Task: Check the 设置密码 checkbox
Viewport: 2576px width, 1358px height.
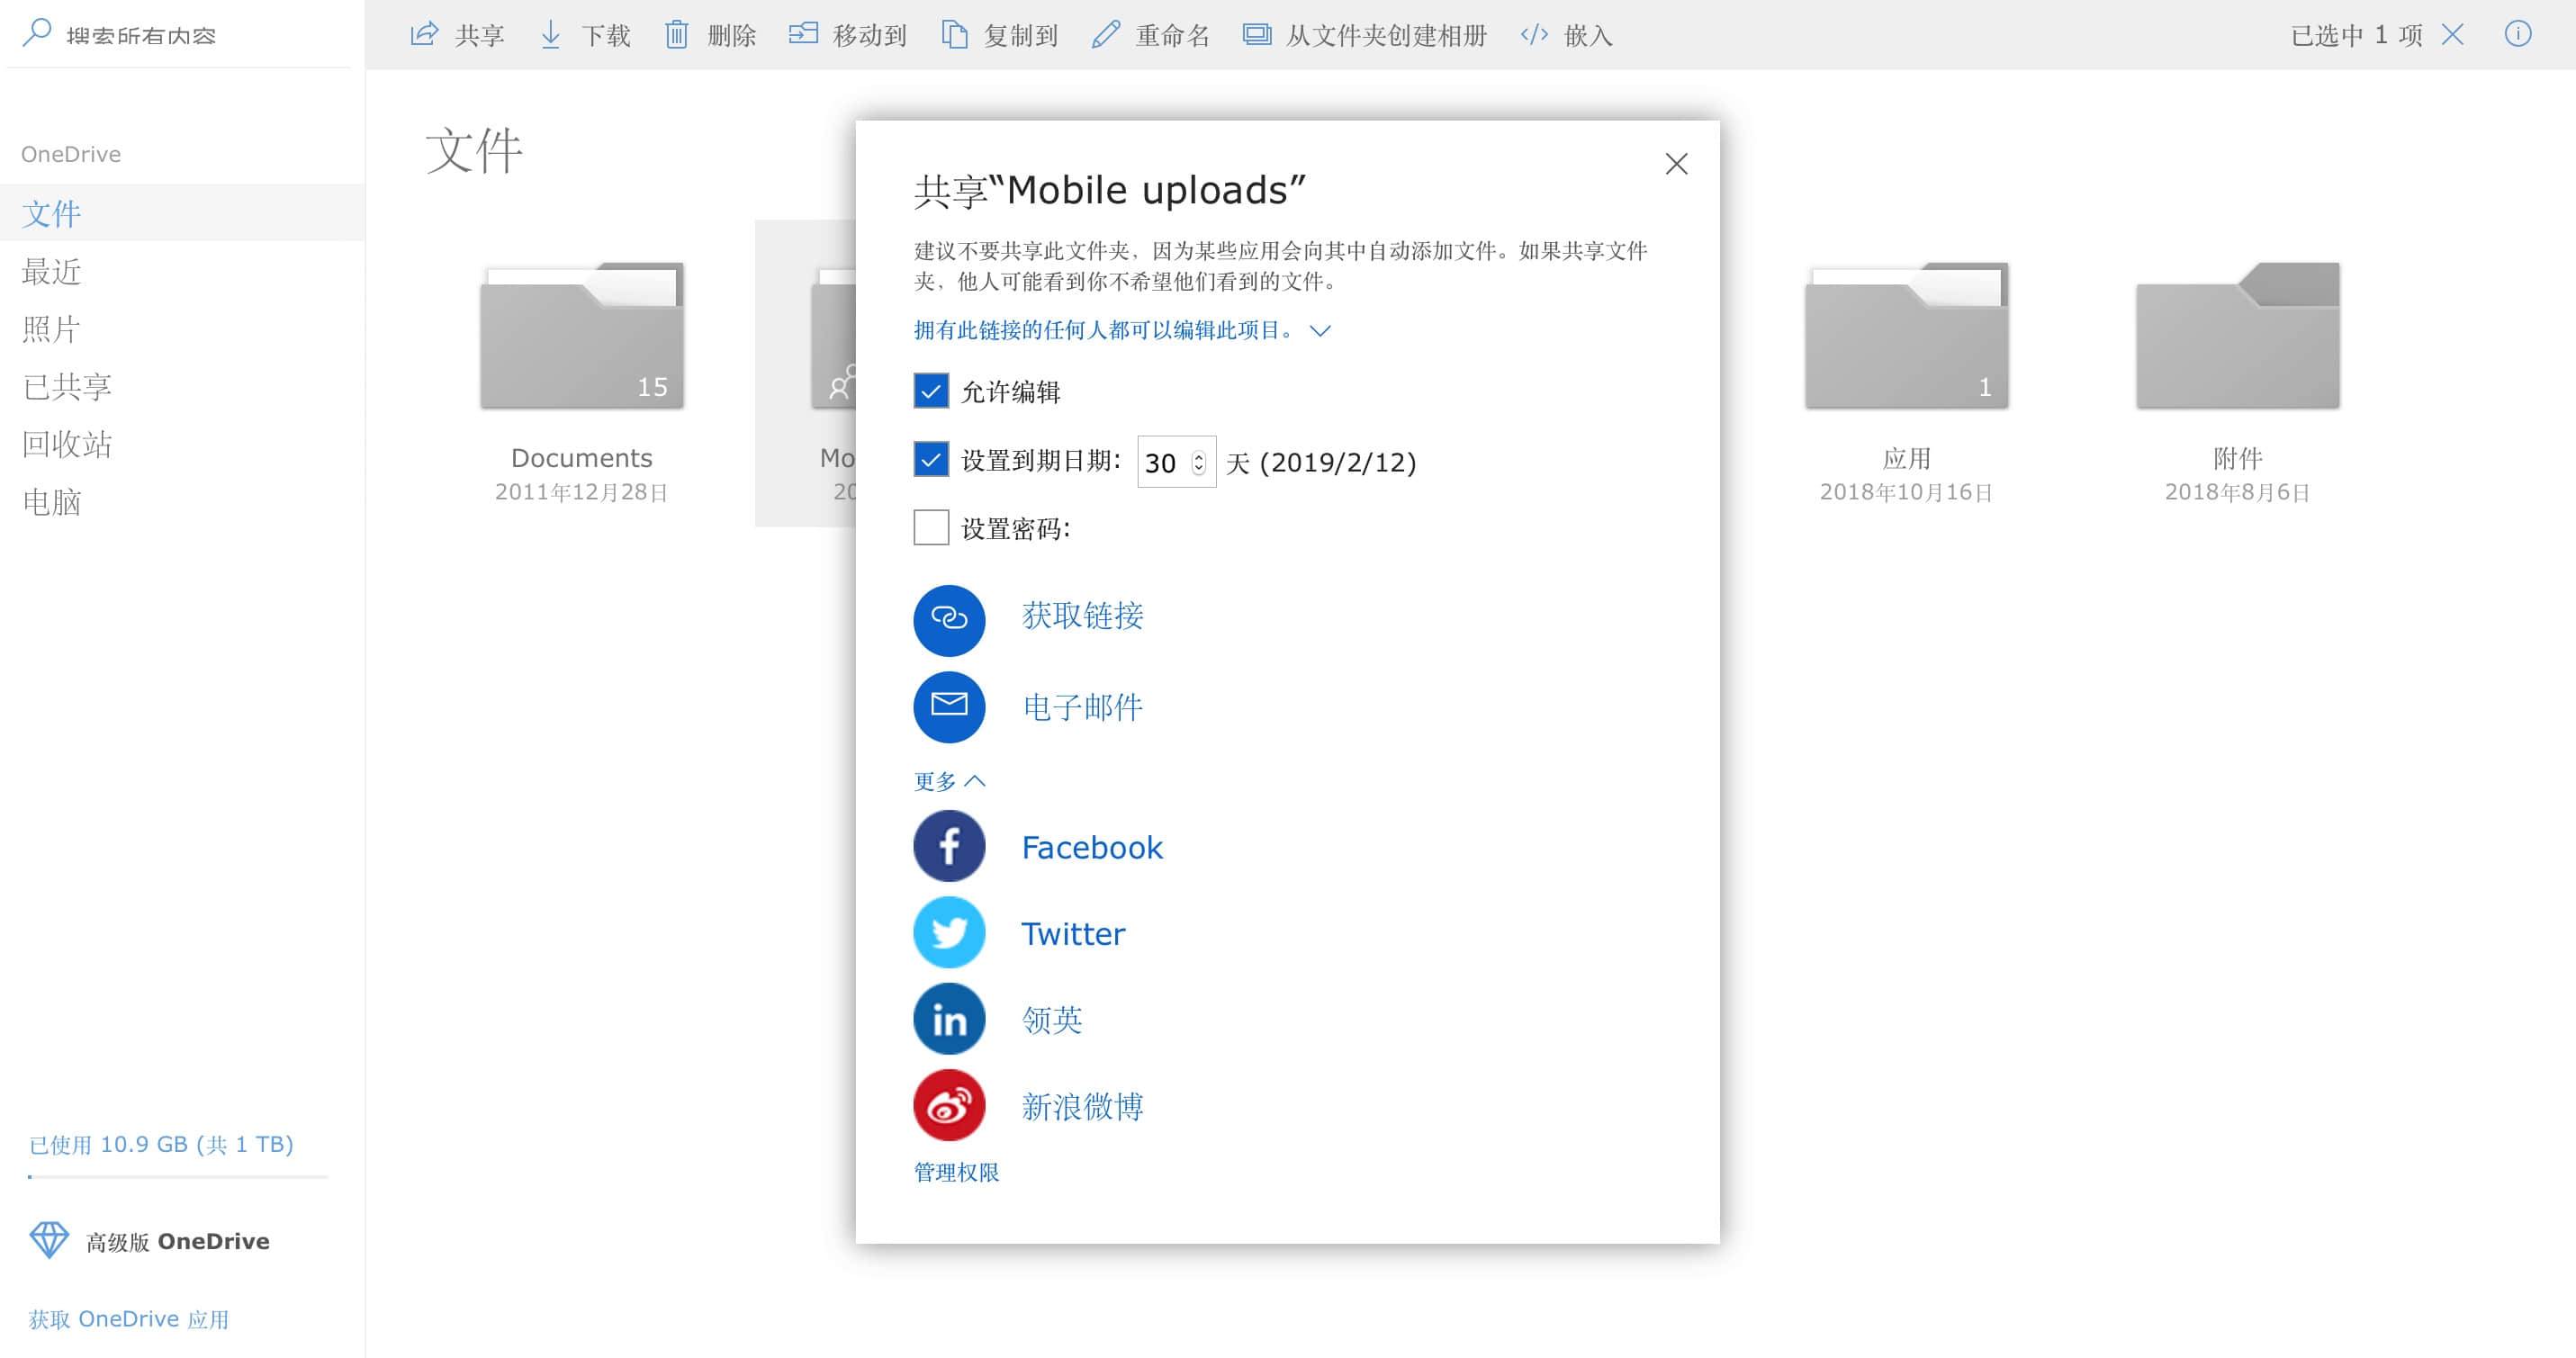Action: tap(931, 527)
